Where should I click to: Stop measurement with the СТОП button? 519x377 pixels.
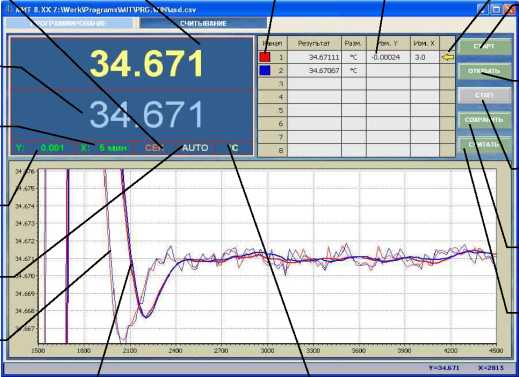click(485, 95)
